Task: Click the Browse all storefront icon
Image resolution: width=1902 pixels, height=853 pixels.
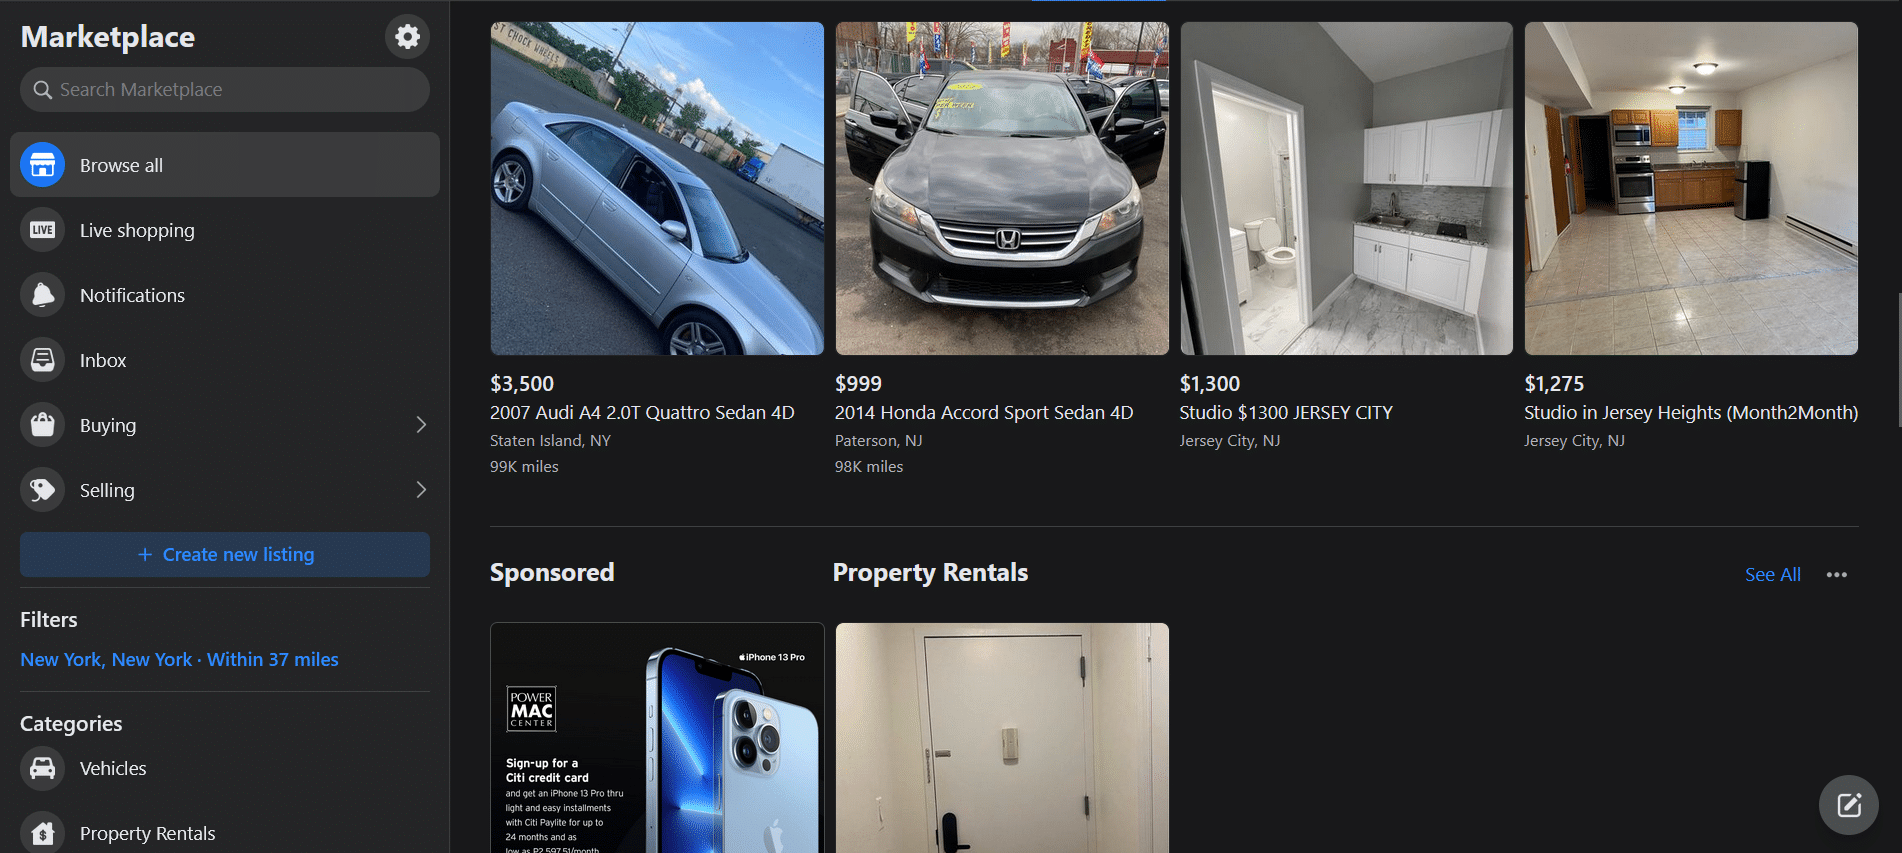Action: pyautogui.click(x=42, y=165)
